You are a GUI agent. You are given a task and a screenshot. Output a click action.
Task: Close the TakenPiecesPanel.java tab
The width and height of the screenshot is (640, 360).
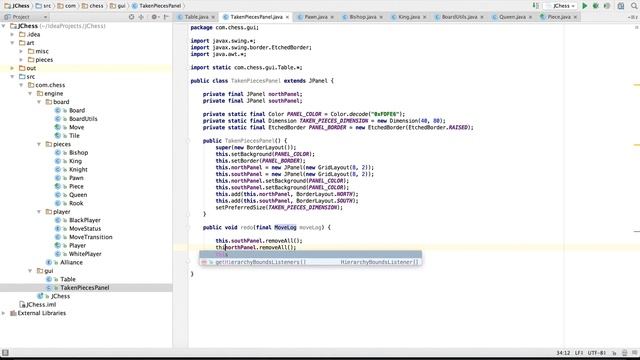coord(287,17)
